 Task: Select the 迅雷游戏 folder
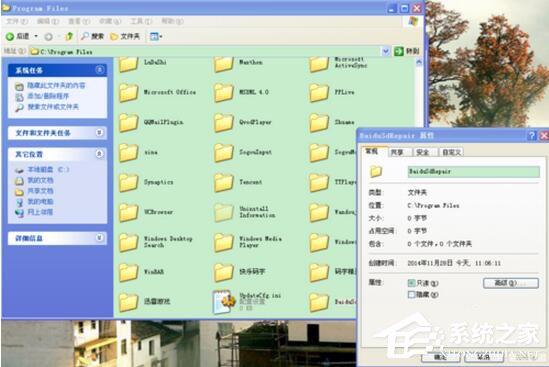[x=145, y=302]
